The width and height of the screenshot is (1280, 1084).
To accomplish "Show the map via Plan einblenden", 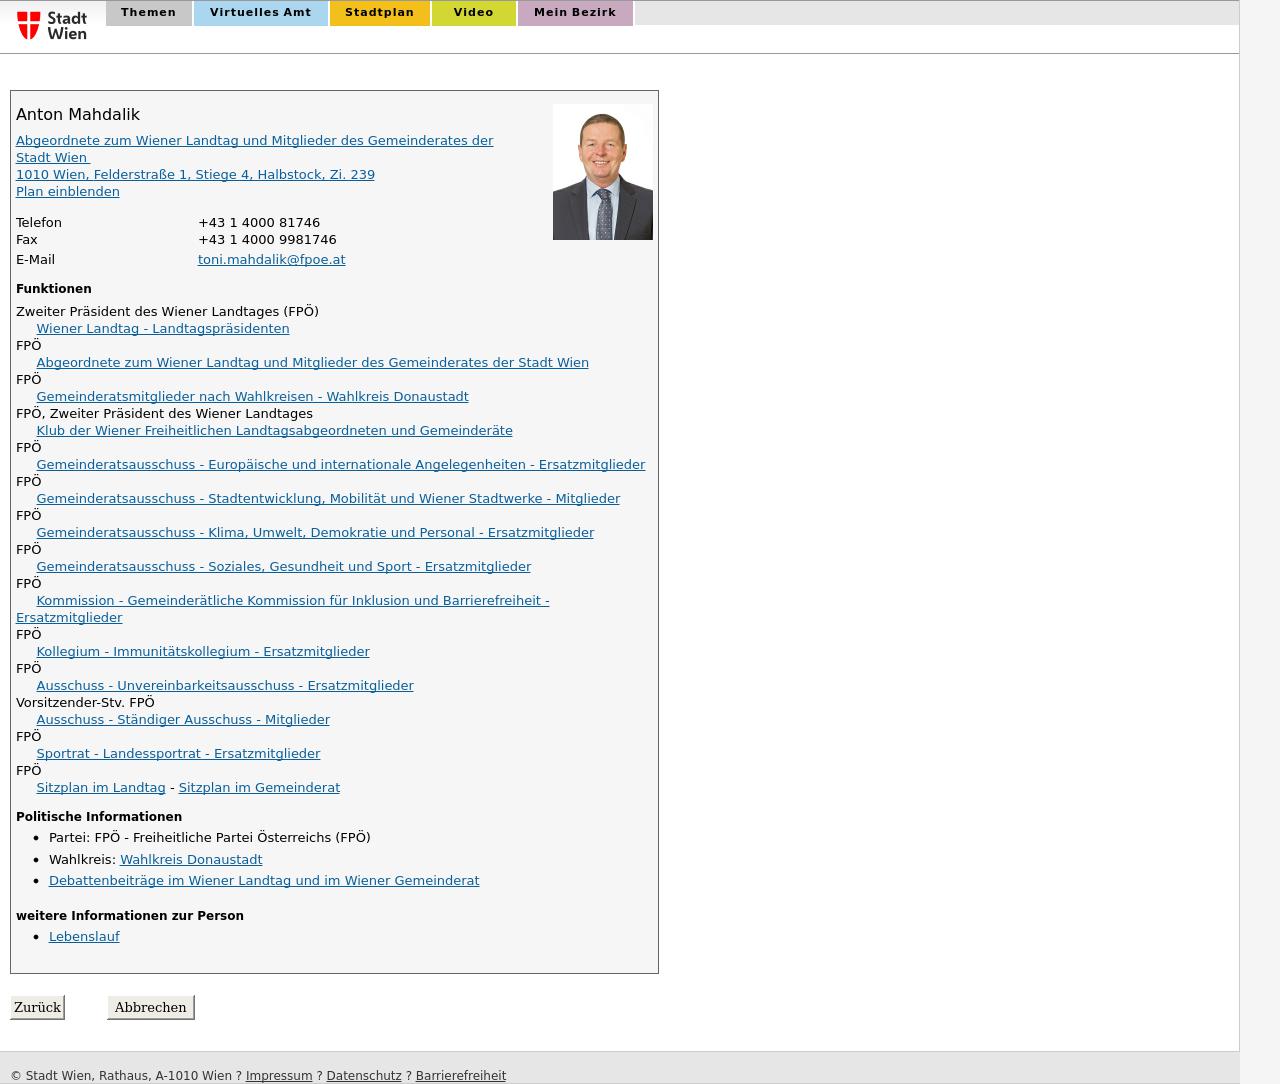I will point(67,192).
